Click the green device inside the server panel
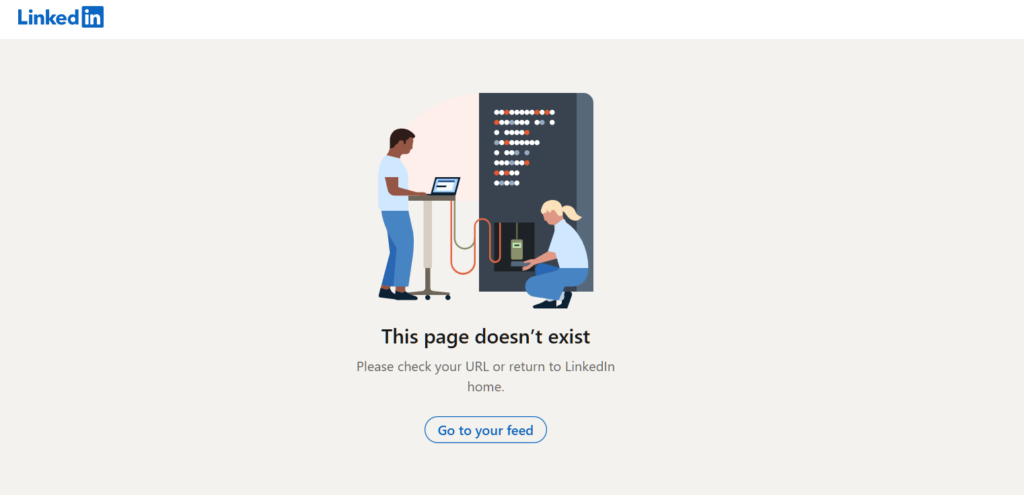The width and height of the screenshot is (1024, 495). 517,249
